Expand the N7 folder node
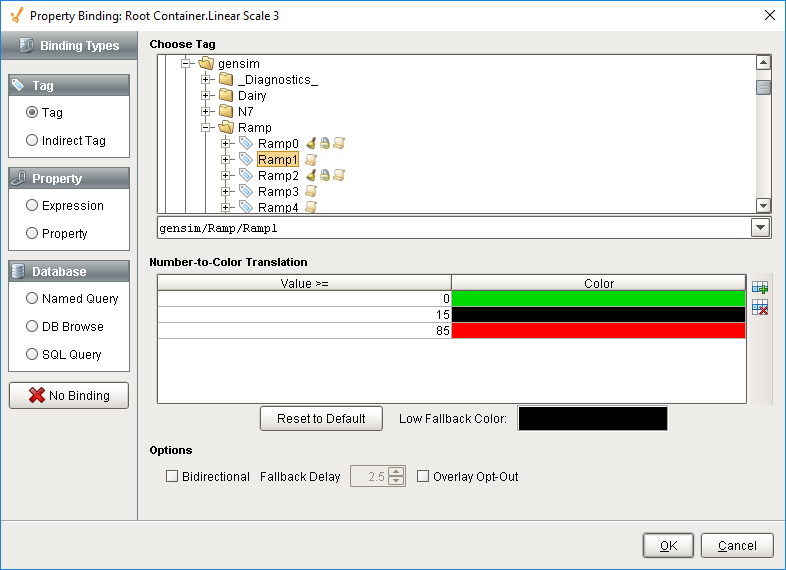The width and height of the screenshot is (786, 570). coord(206,111)
